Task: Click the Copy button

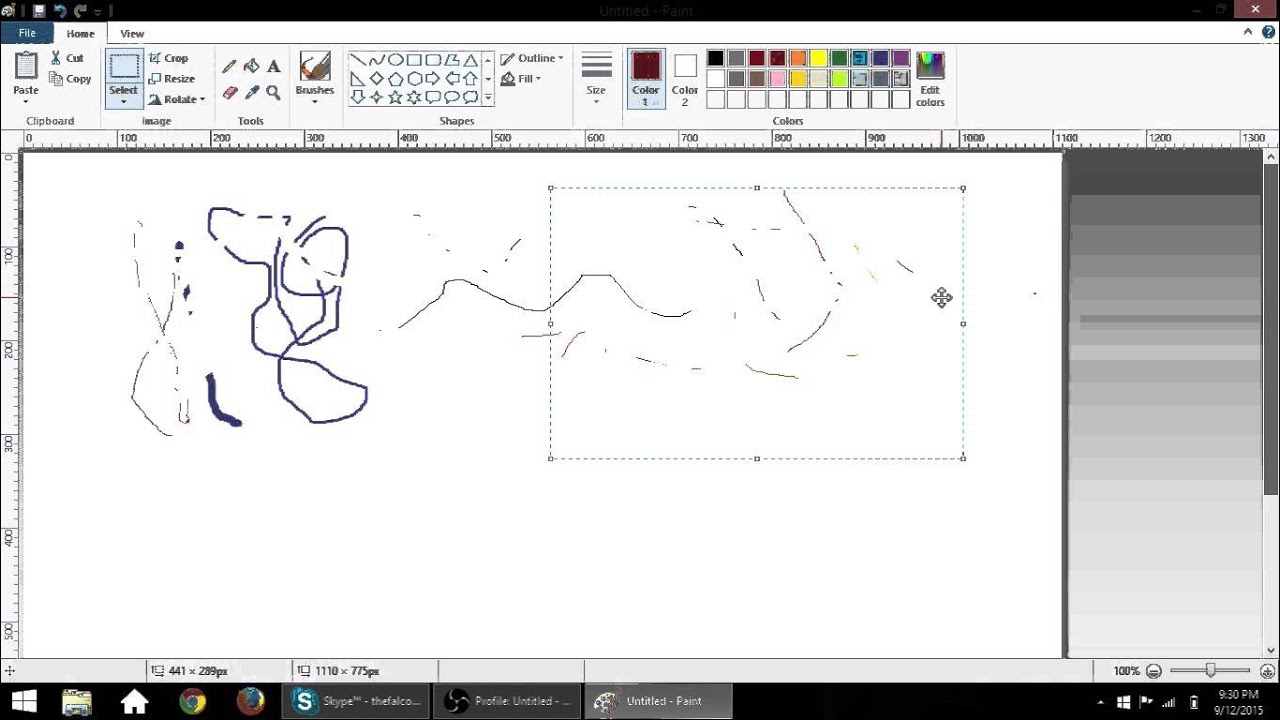Action: (x=69, y=79)
